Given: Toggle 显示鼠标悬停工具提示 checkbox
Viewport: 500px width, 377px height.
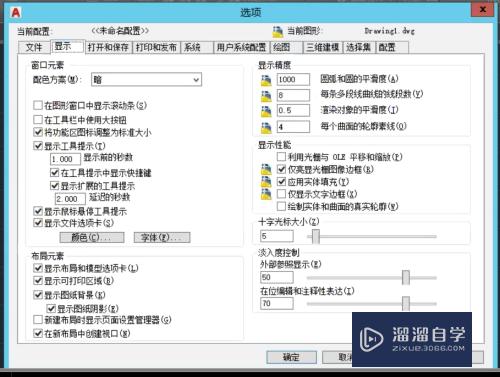Looking at the screenshot, I should pyautogui.click(x=38, y=211).
